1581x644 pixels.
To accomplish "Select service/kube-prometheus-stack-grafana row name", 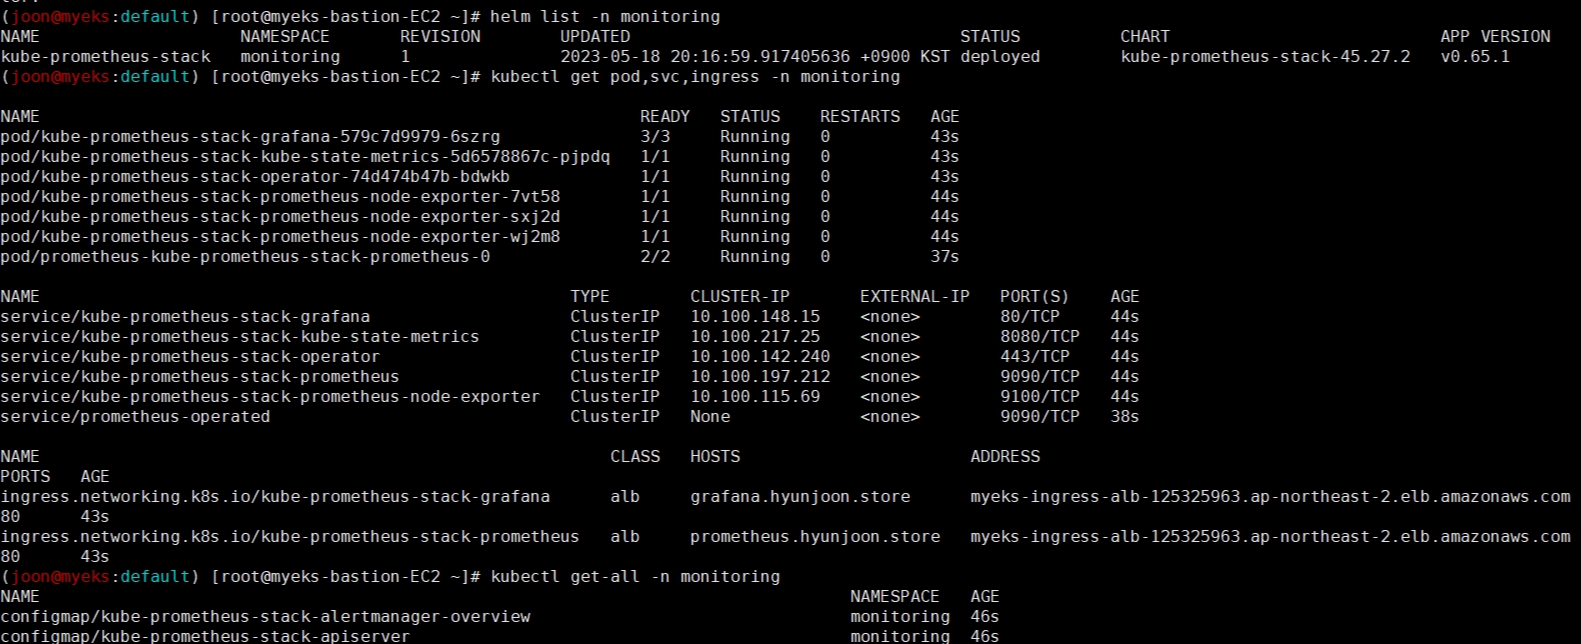I will (x=185, y=316).
